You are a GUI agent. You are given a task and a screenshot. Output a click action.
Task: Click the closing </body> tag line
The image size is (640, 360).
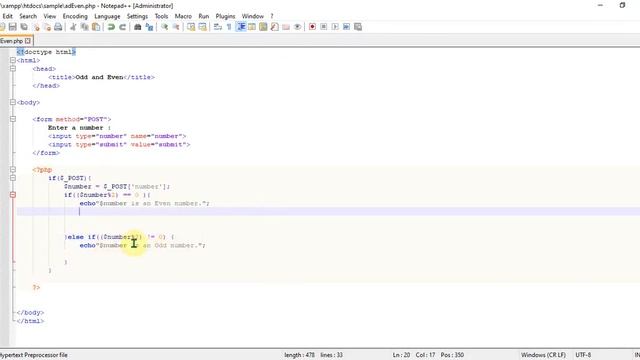click(x=30, y=313)
